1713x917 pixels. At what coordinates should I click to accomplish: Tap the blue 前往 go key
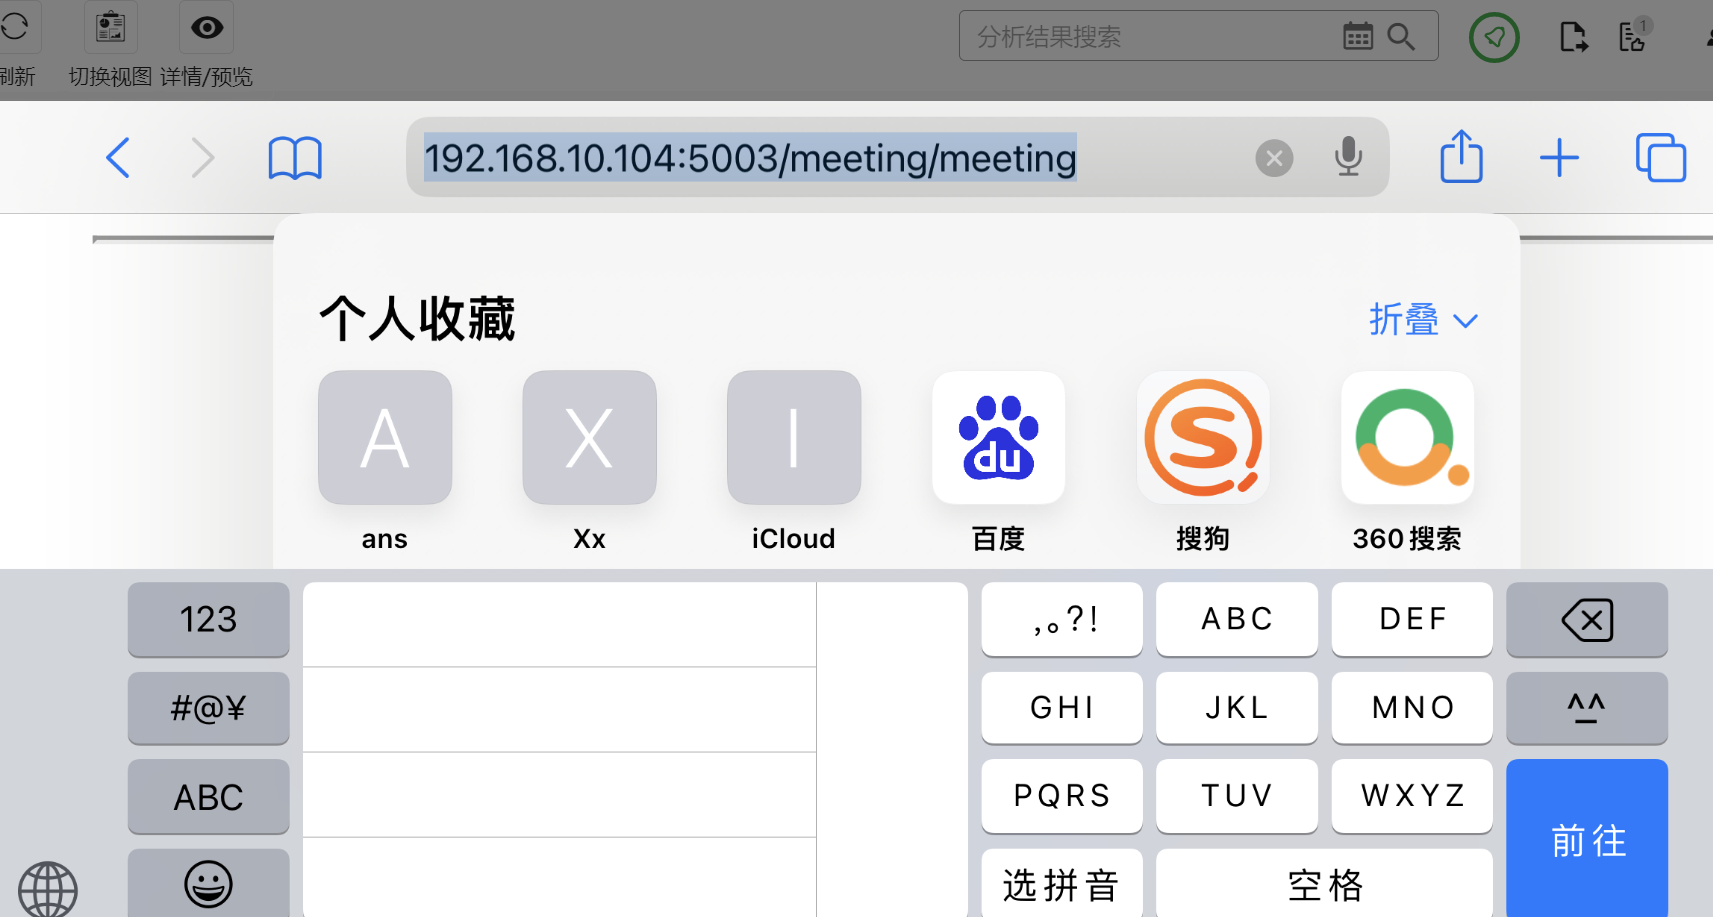(1587, 838)
